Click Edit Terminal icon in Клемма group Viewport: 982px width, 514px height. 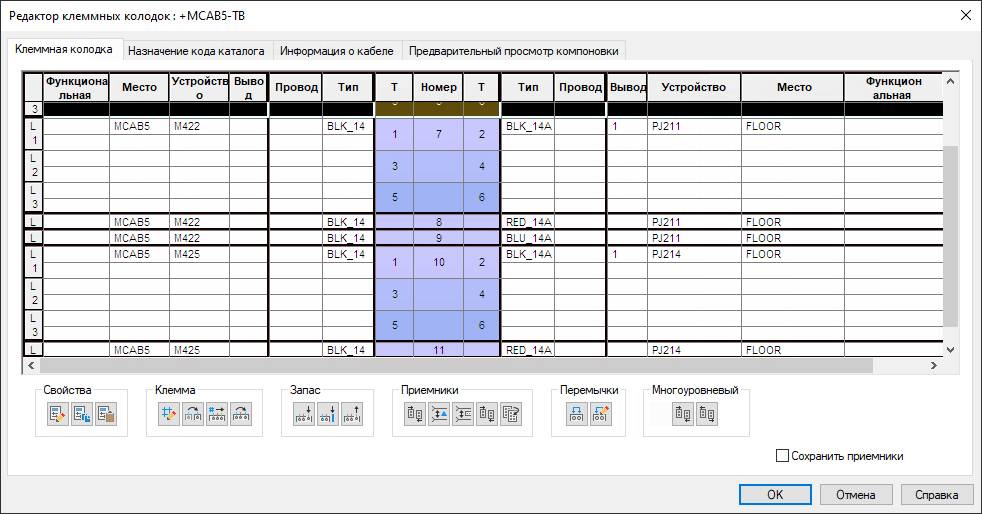coord(168,414)
